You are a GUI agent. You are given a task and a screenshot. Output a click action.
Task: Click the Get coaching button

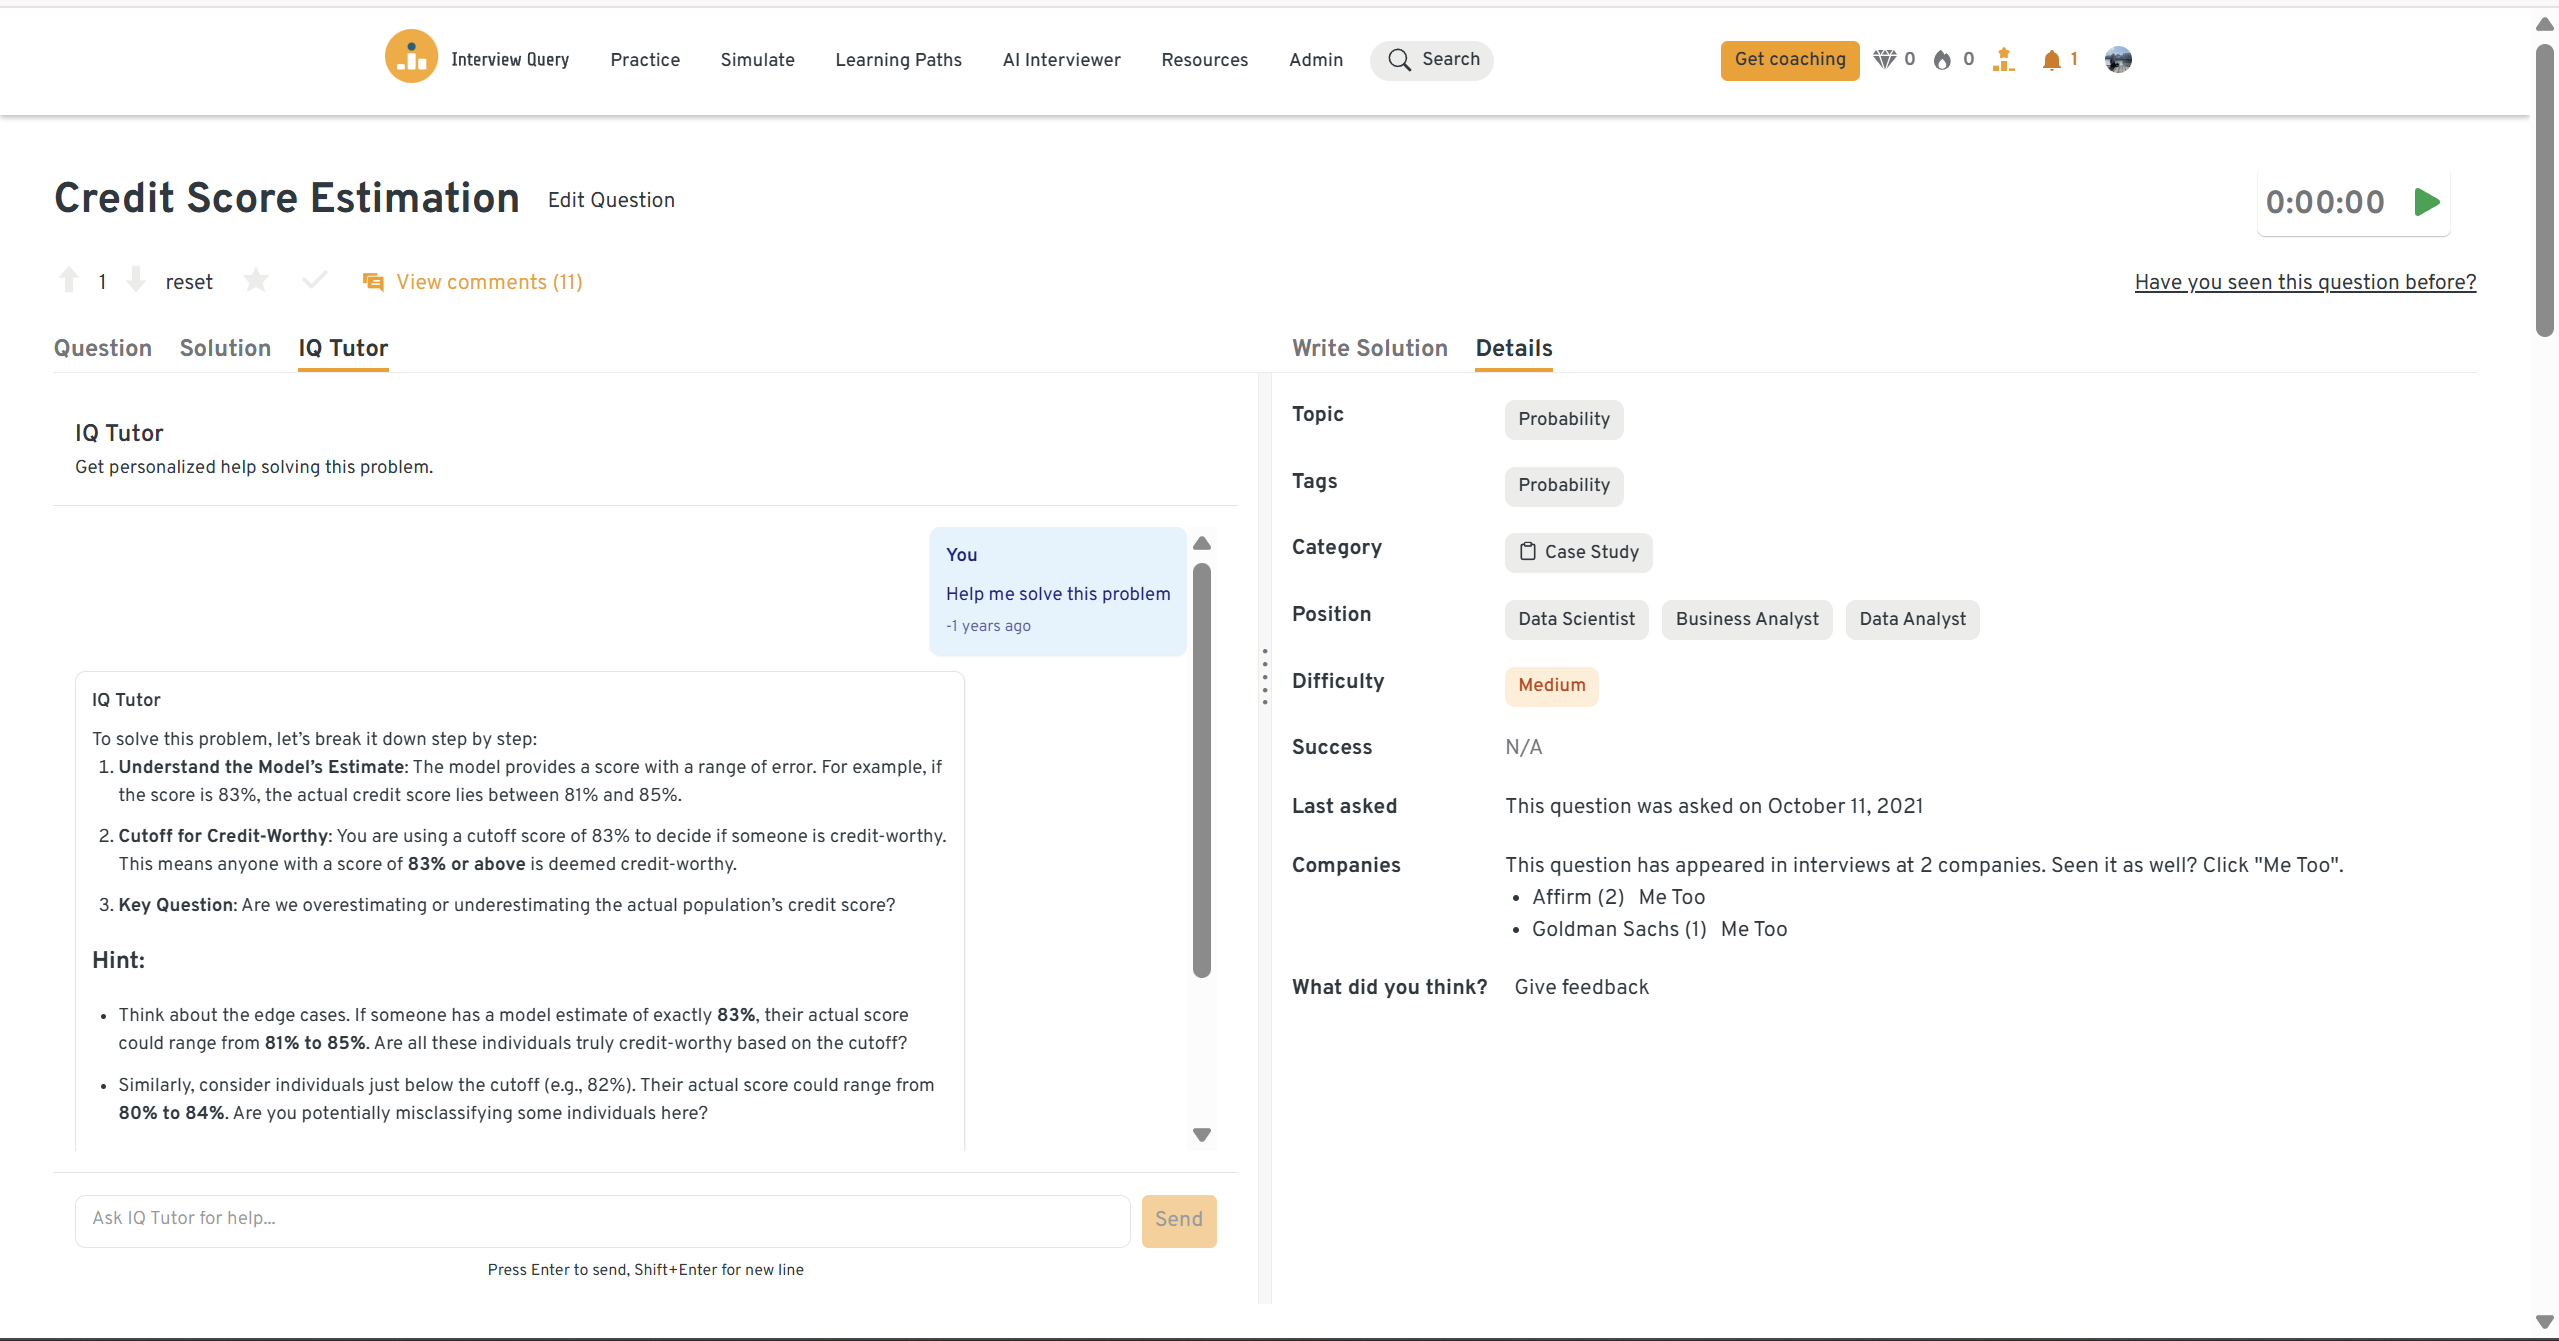1789,60
